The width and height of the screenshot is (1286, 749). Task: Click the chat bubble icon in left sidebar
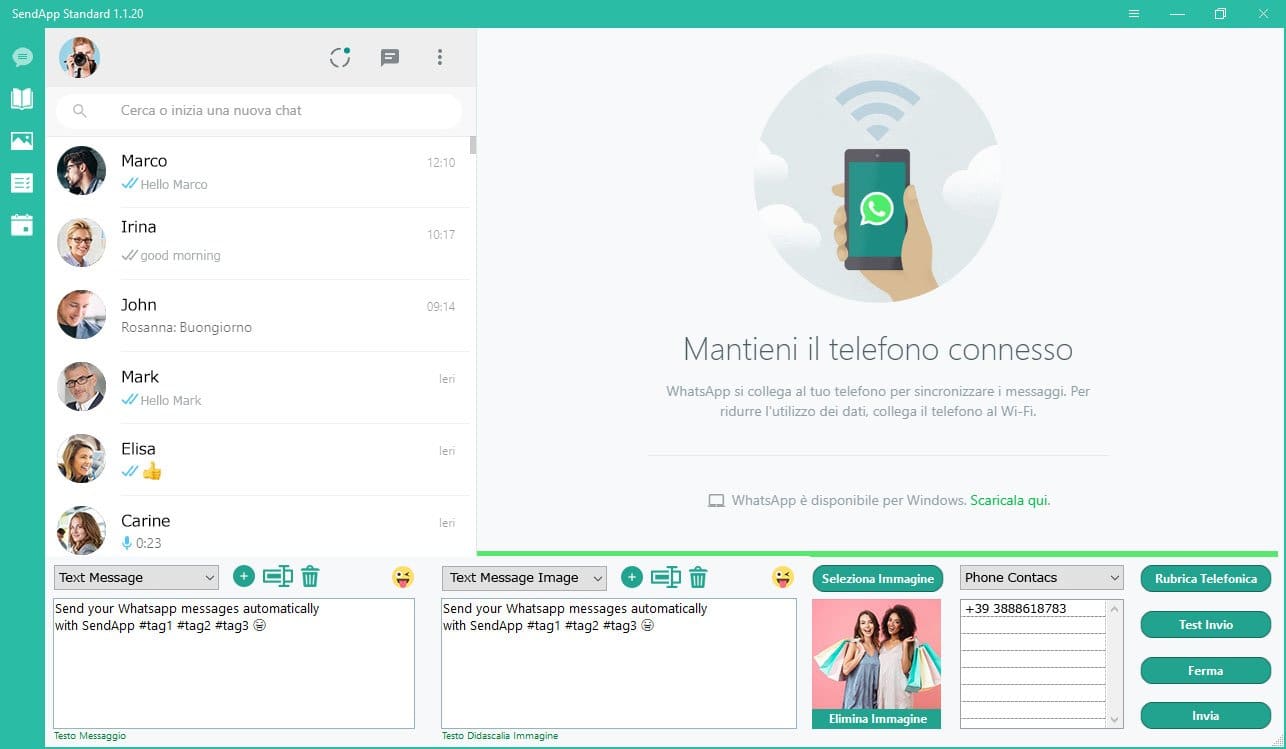(22, 57)
